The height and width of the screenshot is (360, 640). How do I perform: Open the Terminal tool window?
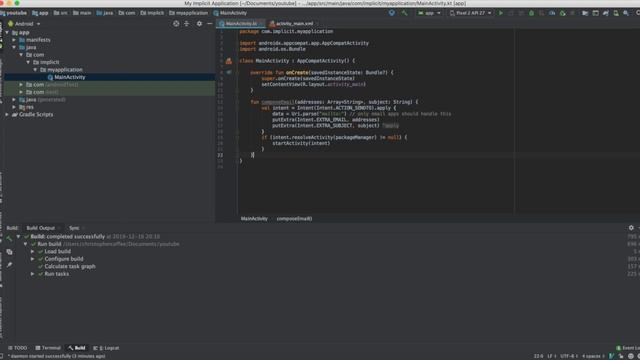pos(48,348)
